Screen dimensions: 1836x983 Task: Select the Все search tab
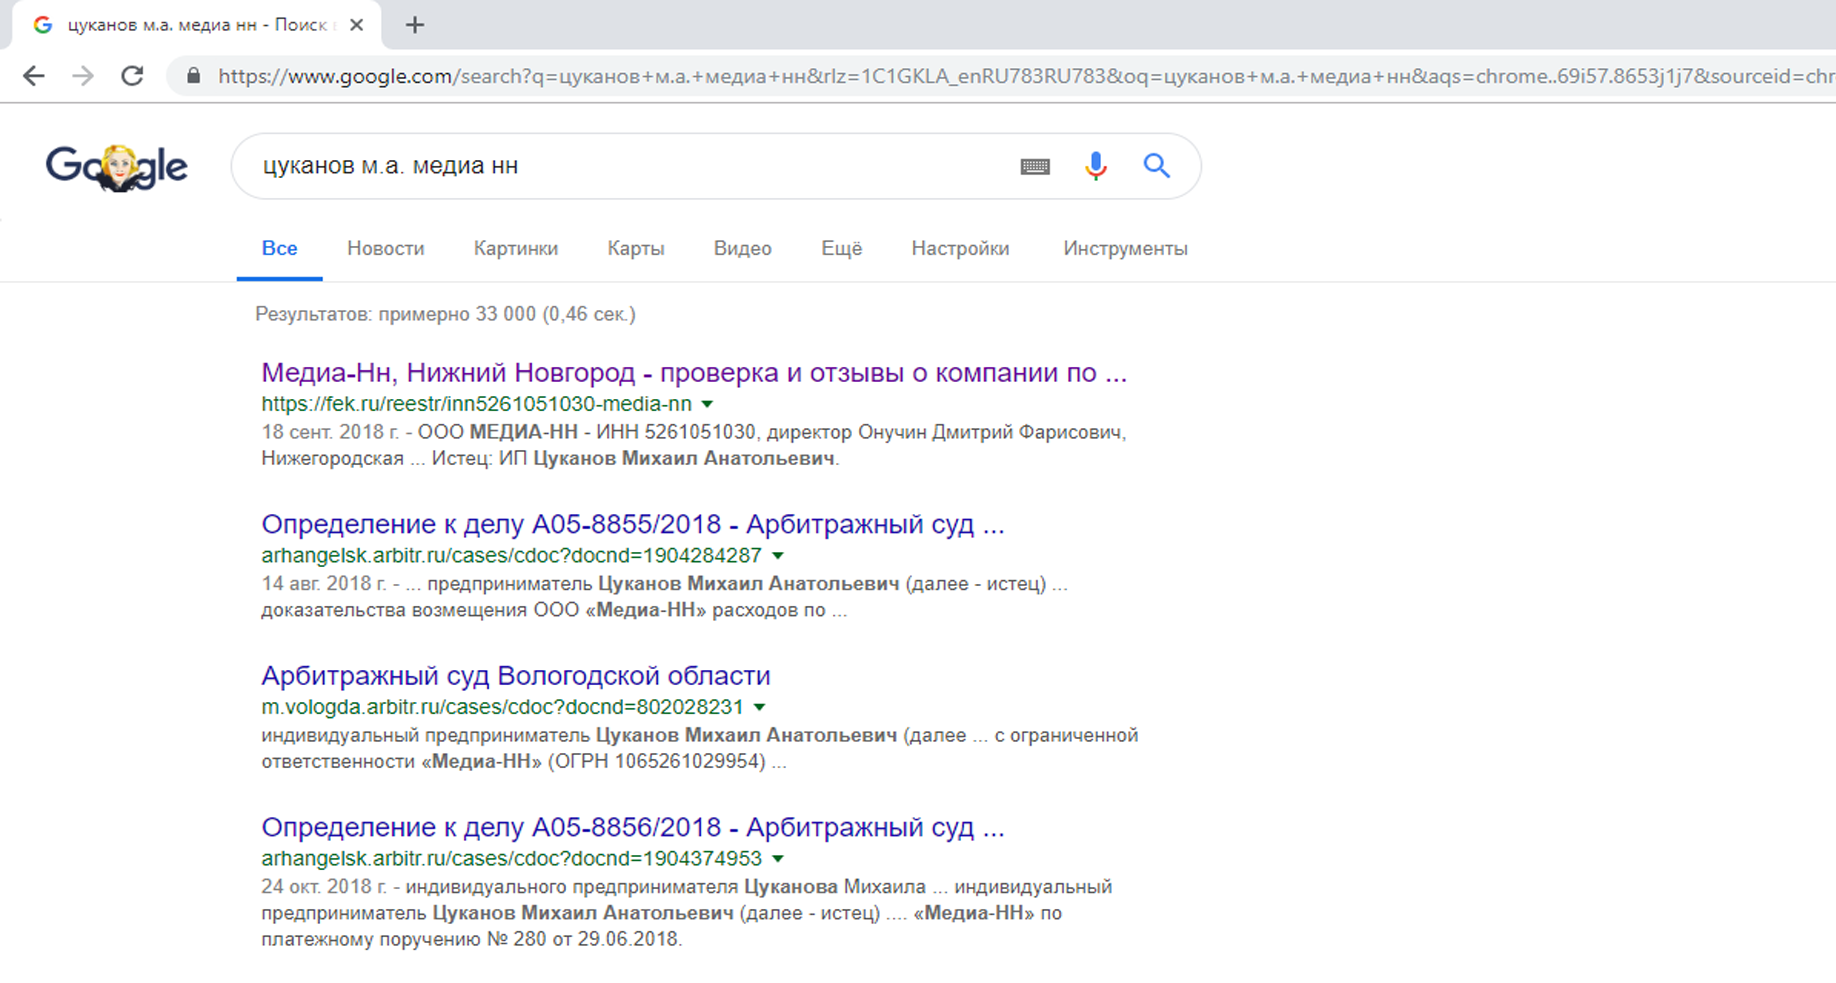[280, 248]
